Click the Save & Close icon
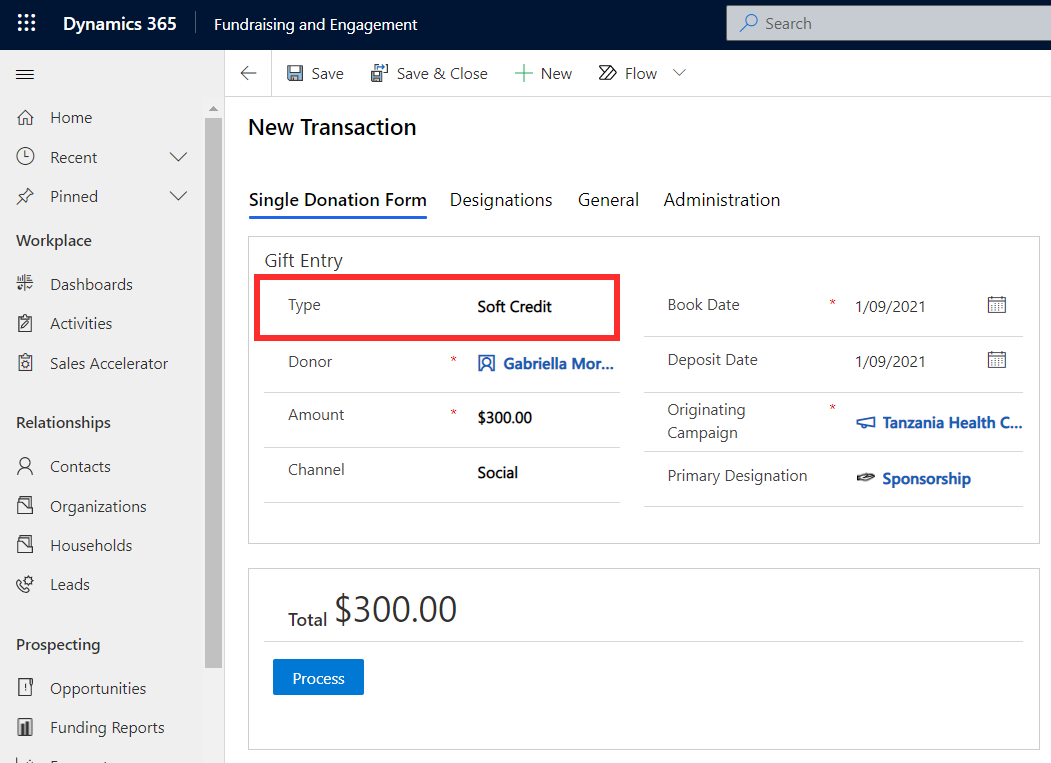Screen dimensions: 1051x763 click(379, 73)
